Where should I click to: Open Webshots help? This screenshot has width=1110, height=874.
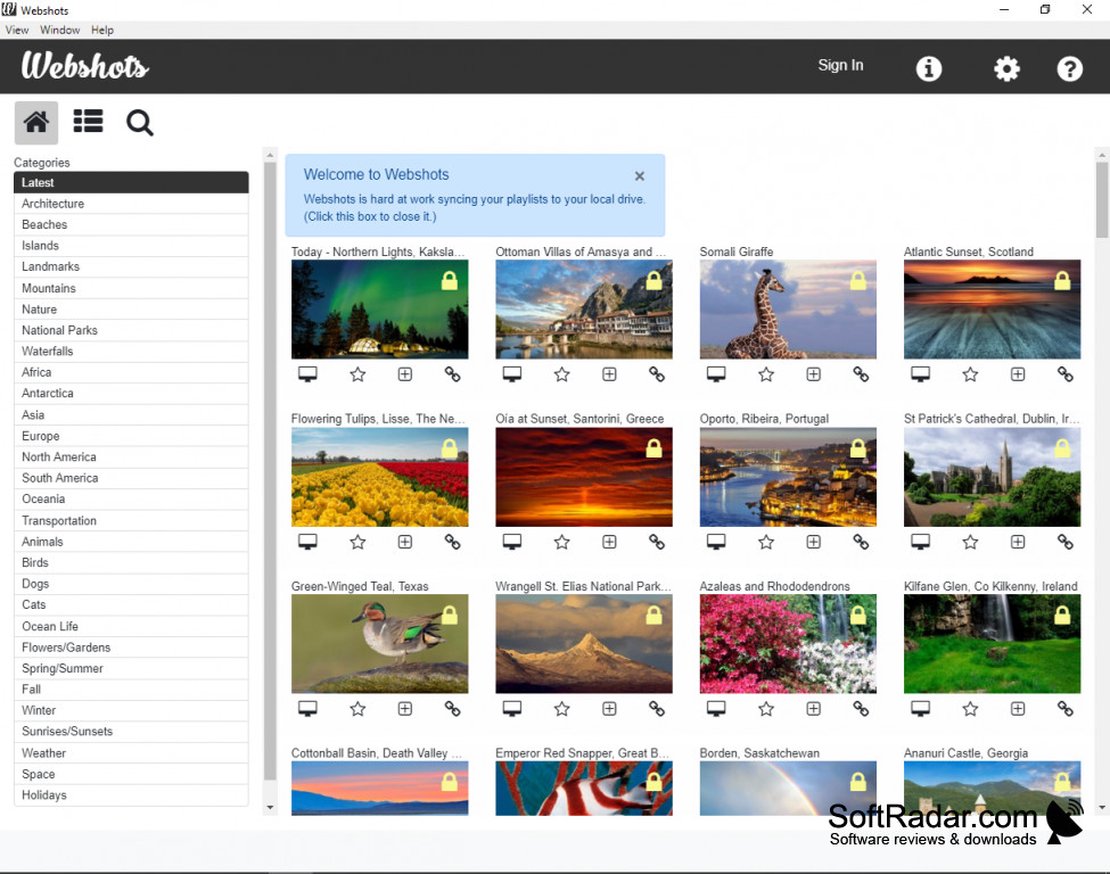1070,68
